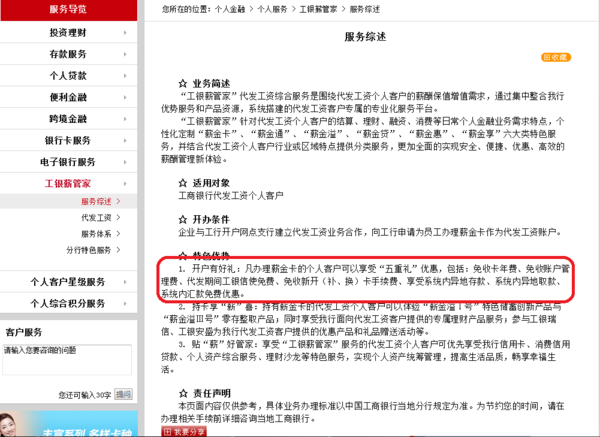Open the 代发工资 submenu link
The height and width of the screenshot is (437, 600).
(96, 218)
